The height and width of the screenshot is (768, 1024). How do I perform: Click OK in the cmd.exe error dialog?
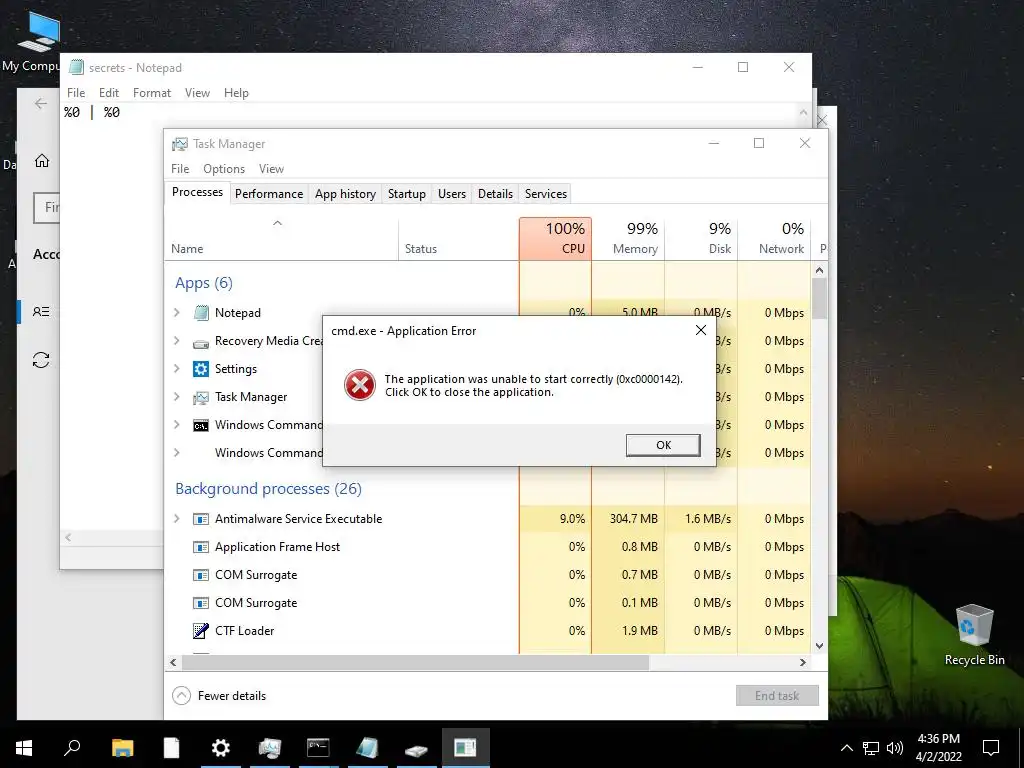coord(664,445)
